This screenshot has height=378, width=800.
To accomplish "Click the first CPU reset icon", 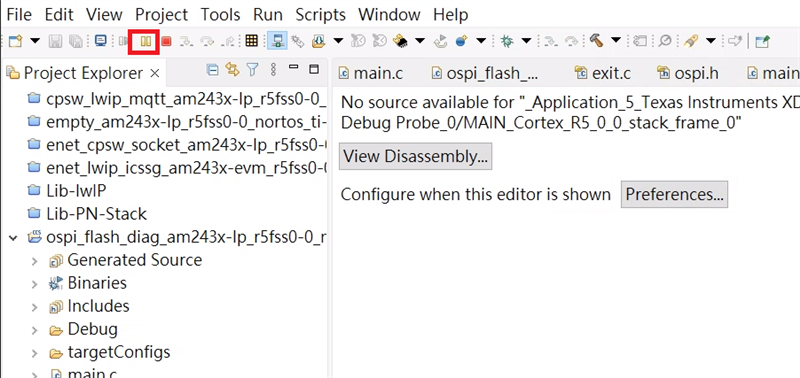I will (x=359, y=41).
